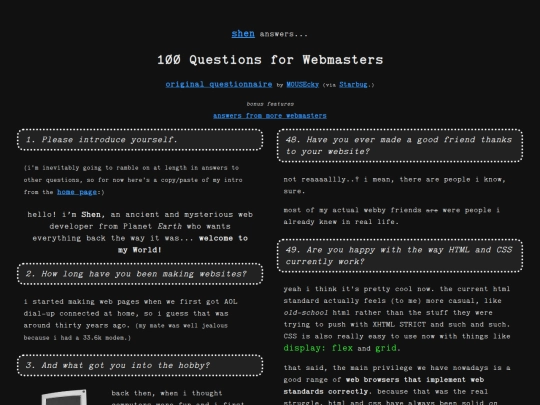Select question '1. Please introduce yourself.'
The image size is (540, 405).
(140, 140)
